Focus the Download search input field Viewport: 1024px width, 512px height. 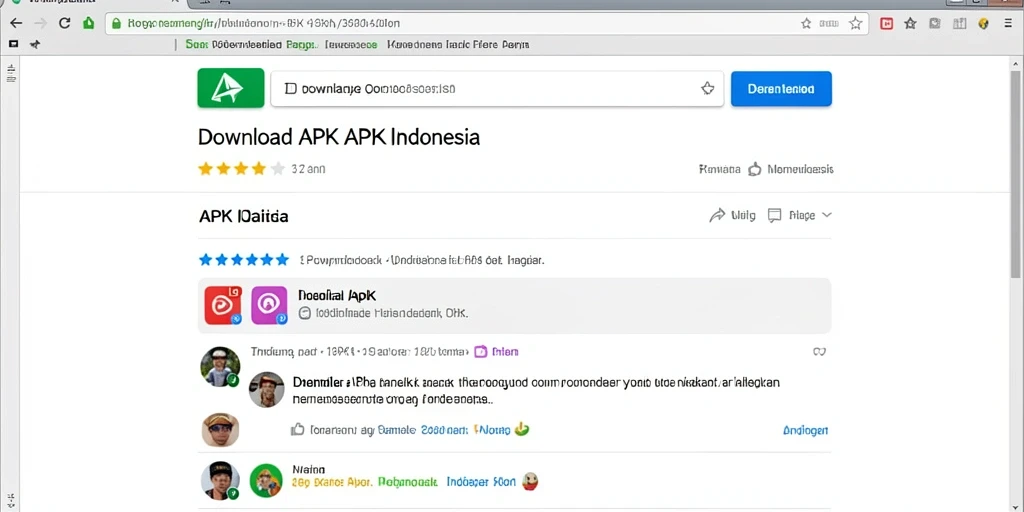click(497, 89)
